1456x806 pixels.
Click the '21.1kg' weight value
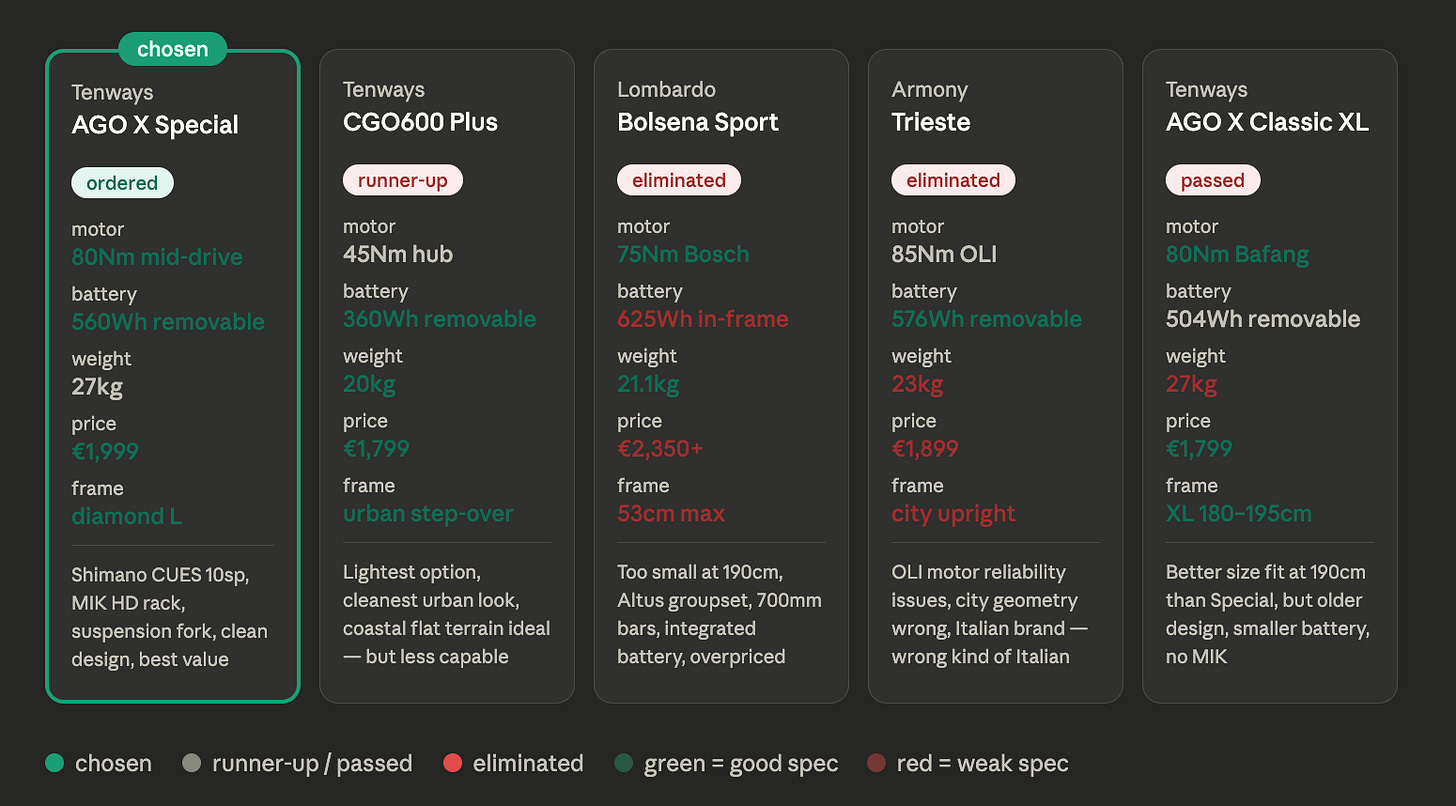[648, 384]
